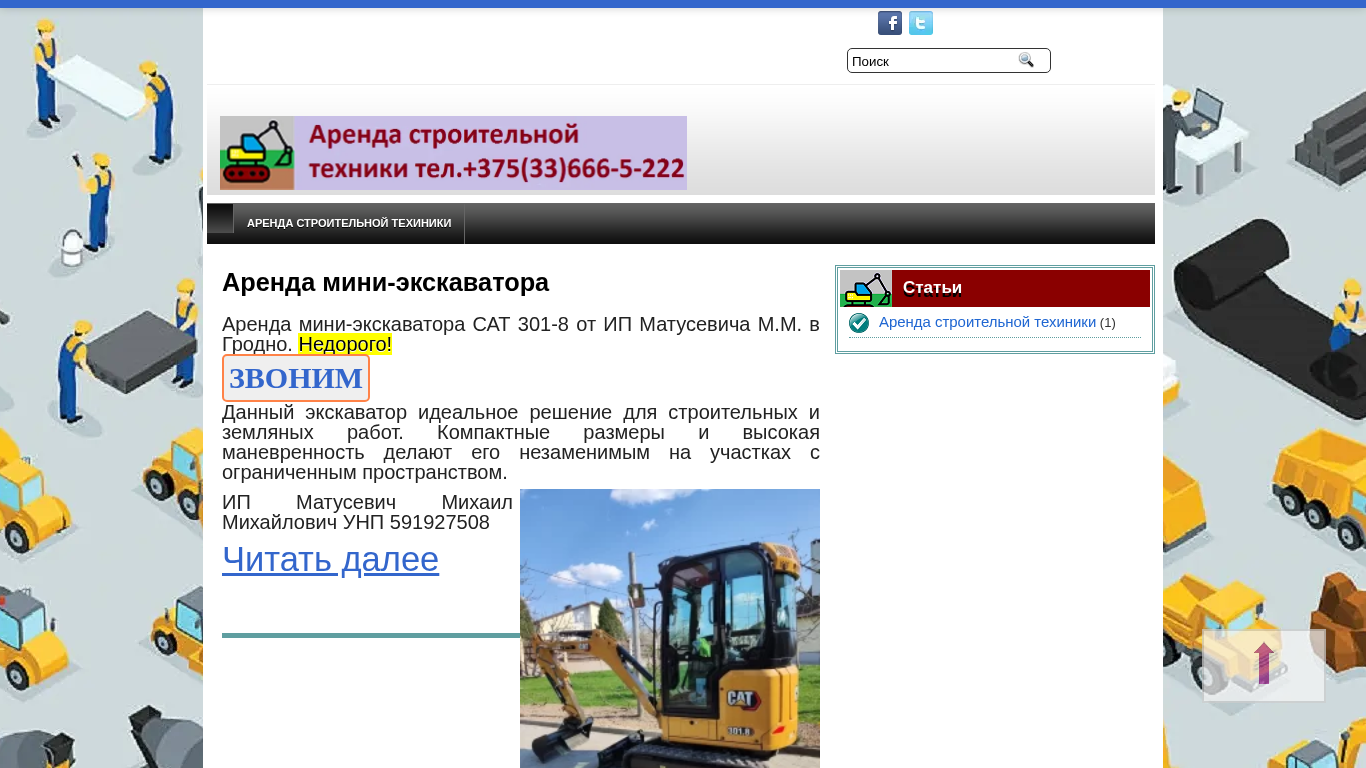Click the excavator icon beside Статьи

pyautogui.click(x=866, y=289)
